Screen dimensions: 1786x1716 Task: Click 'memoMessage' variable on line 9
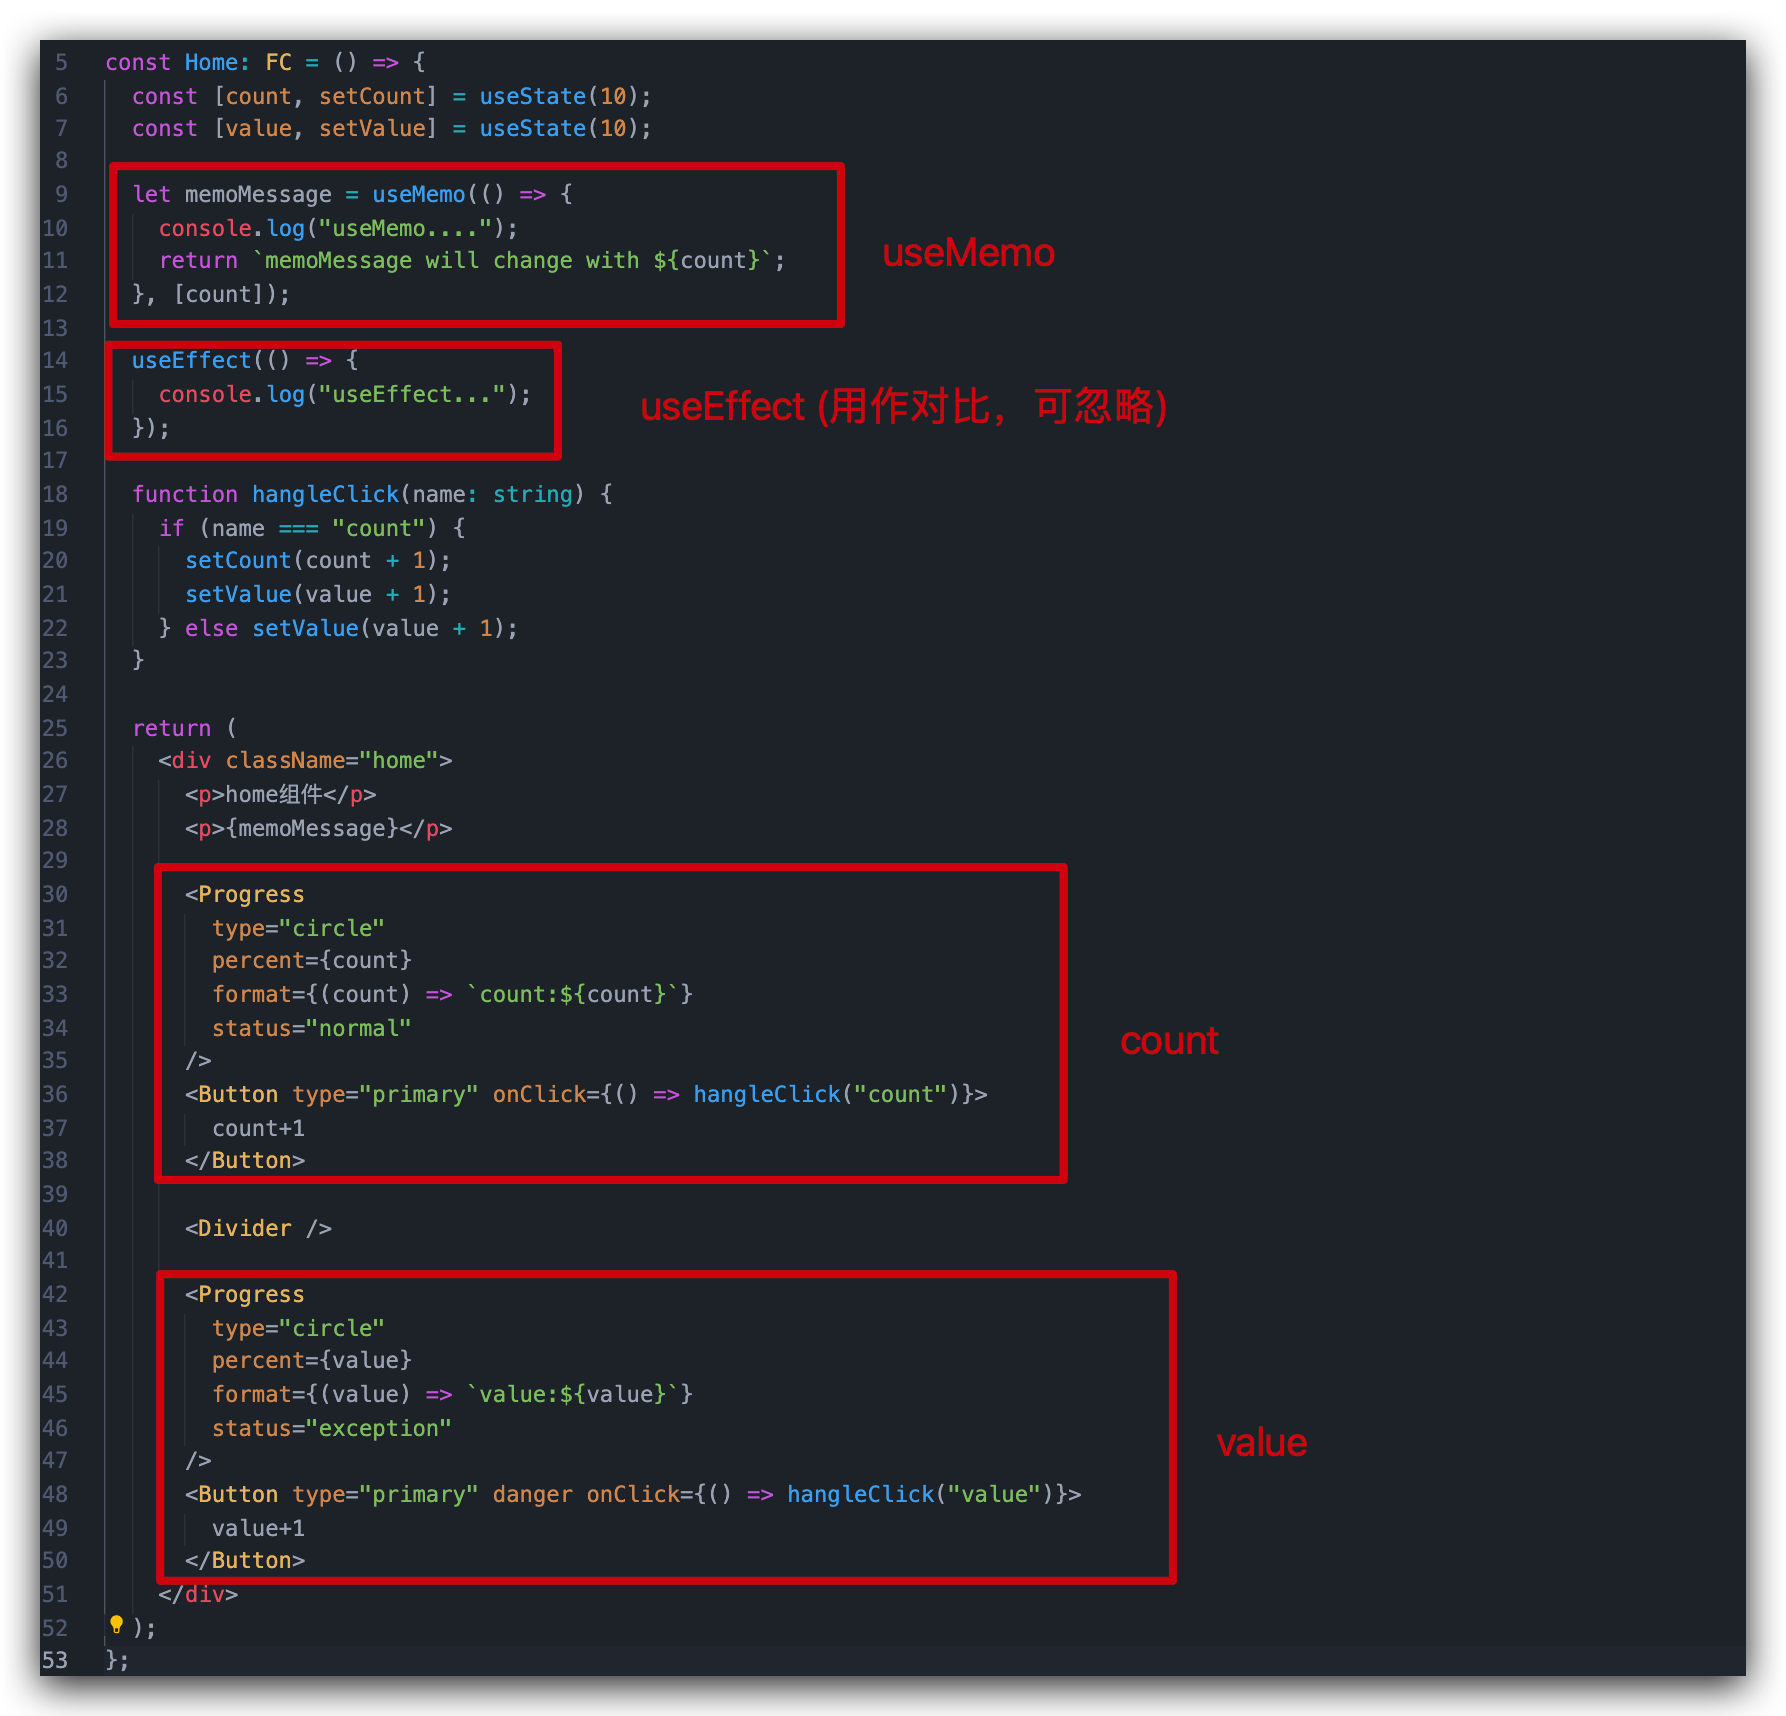tap(258, 195)
